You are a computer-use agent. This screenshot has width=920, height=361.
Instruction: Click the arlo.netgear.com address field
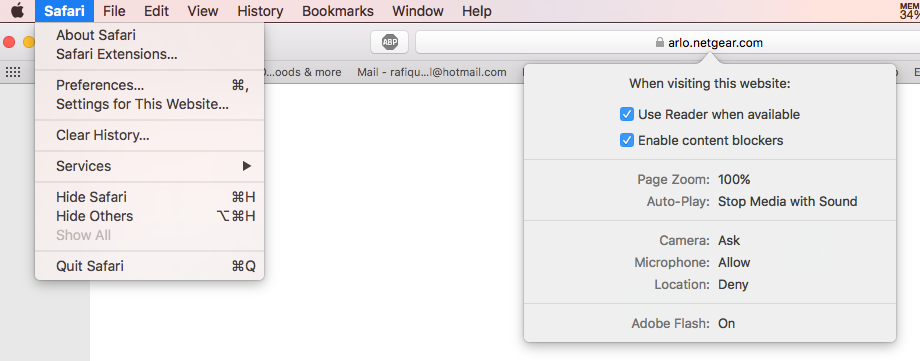(668, 43)
